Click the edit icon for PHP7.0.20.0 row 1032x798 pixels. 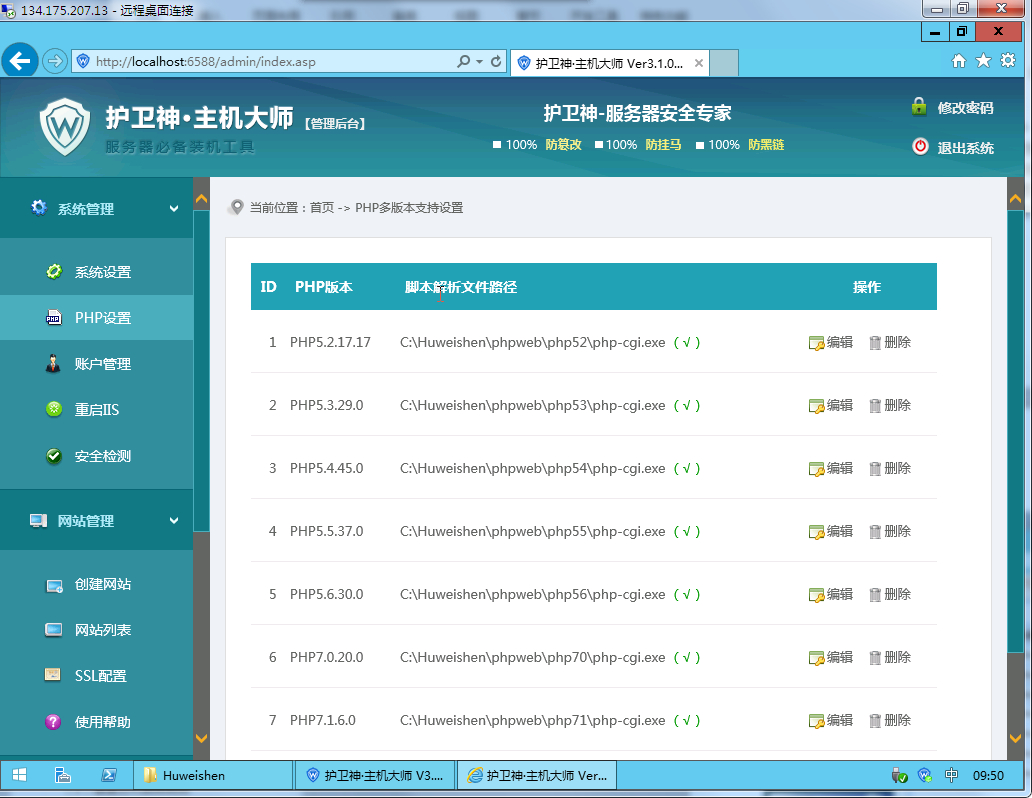[816, 658]
